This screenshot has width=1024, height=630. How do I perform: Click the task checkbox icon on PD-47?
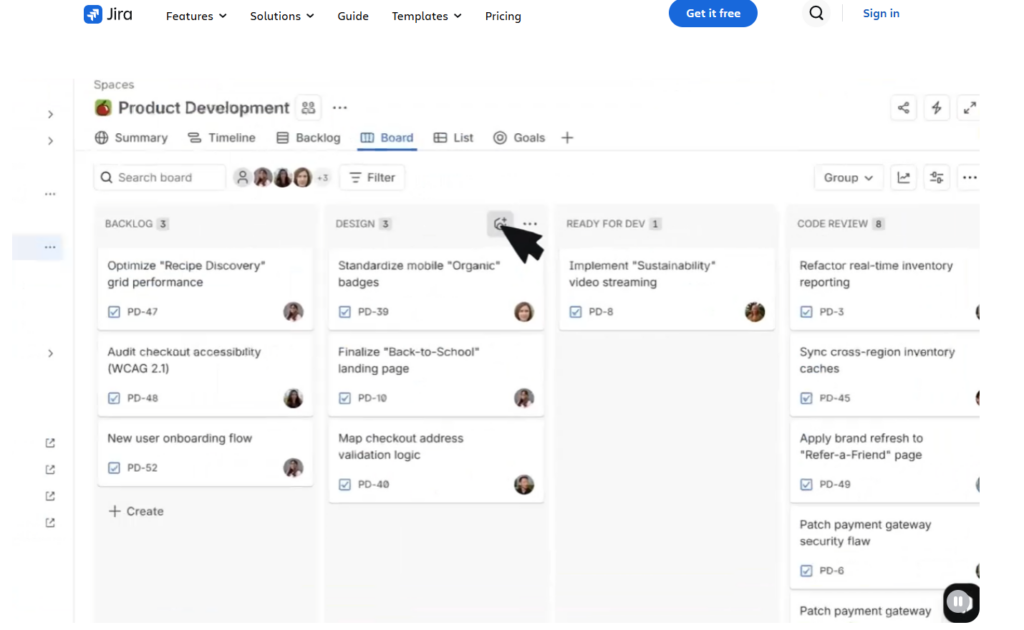[114, 312]
